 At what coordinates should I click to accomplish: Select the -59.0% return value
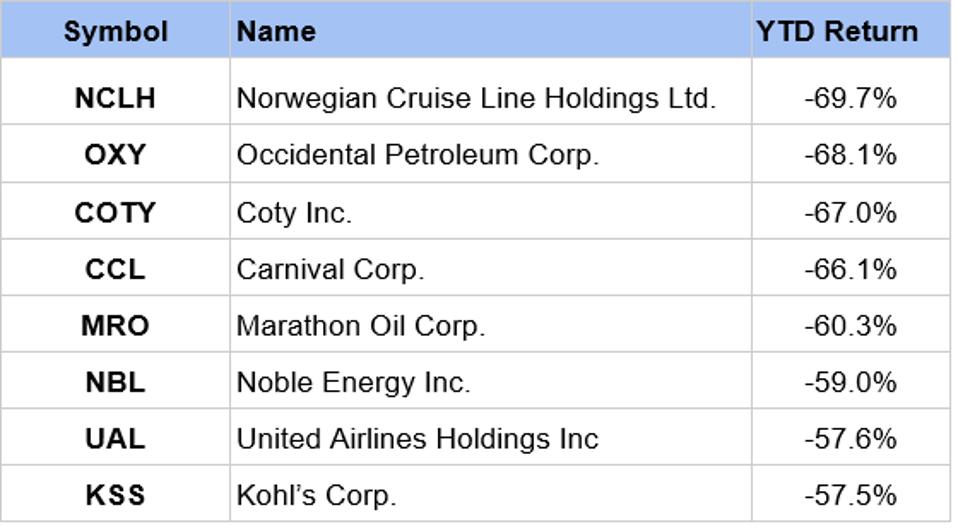tap(850, 382)
